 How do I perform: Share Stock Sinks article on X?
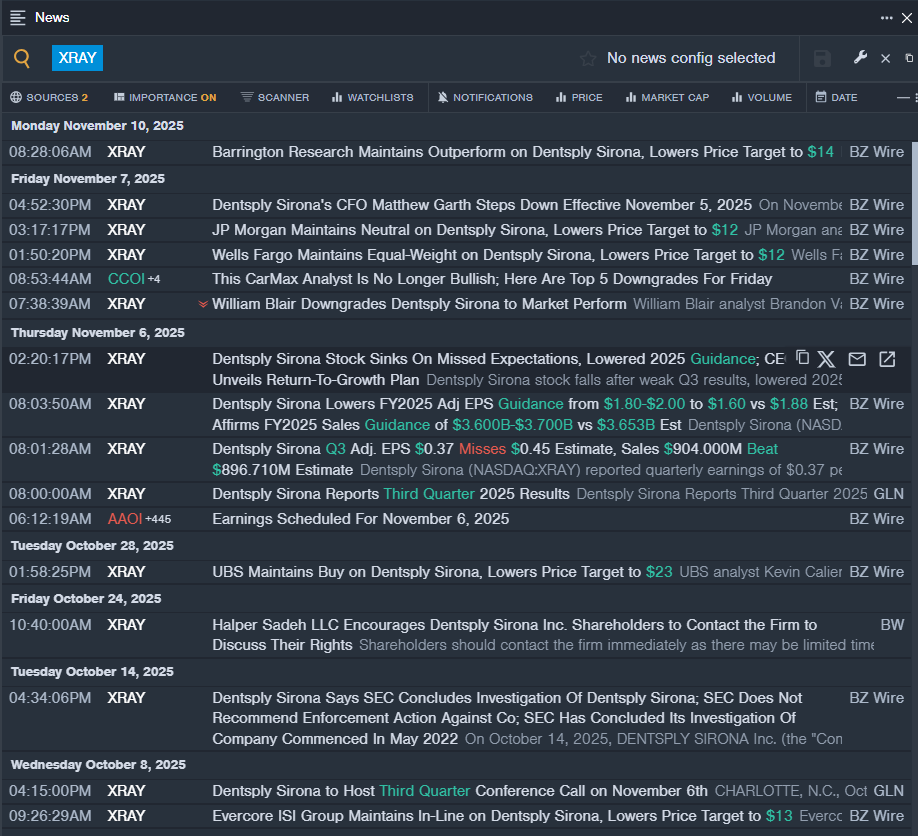point(827,358)
